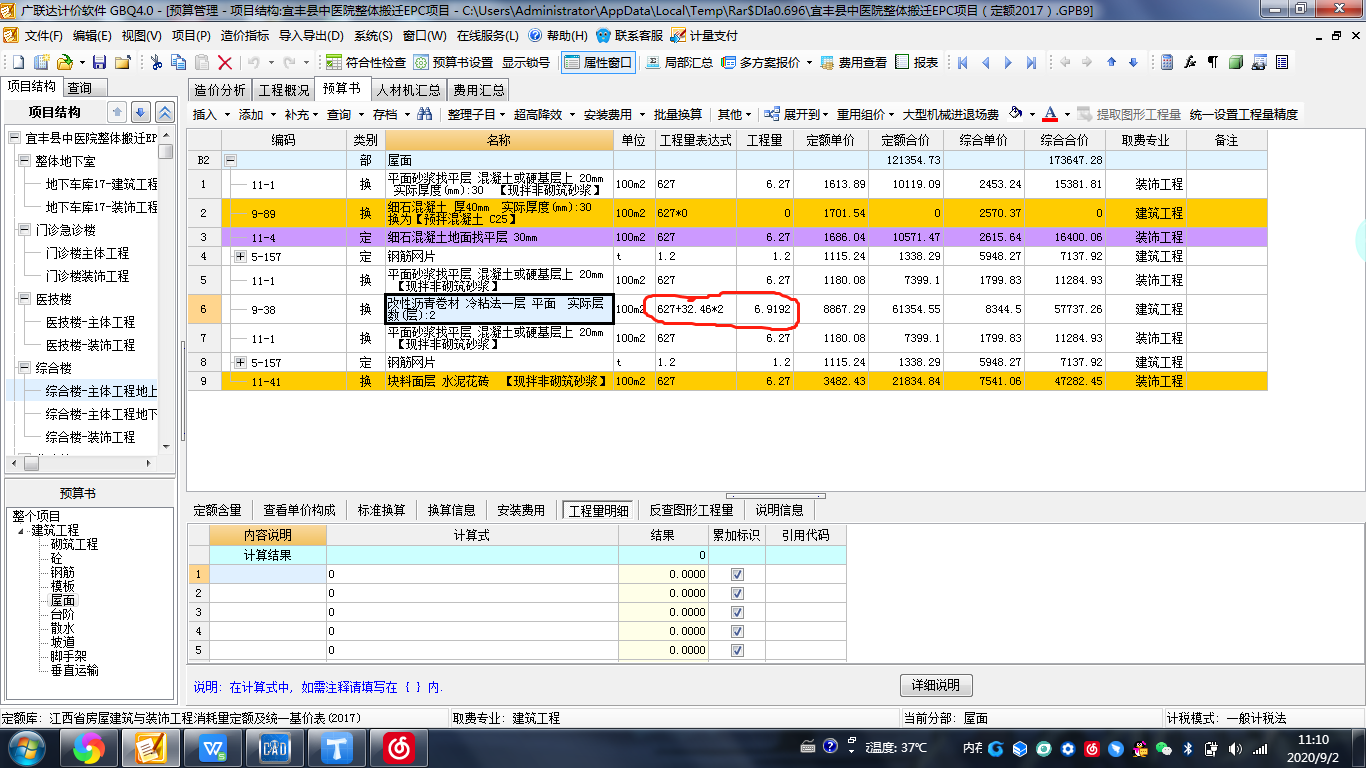The image size is (1366, 768).
Task: Toggle 累加标识 checkbox in row 4
Action: click(x=738, y=631)
